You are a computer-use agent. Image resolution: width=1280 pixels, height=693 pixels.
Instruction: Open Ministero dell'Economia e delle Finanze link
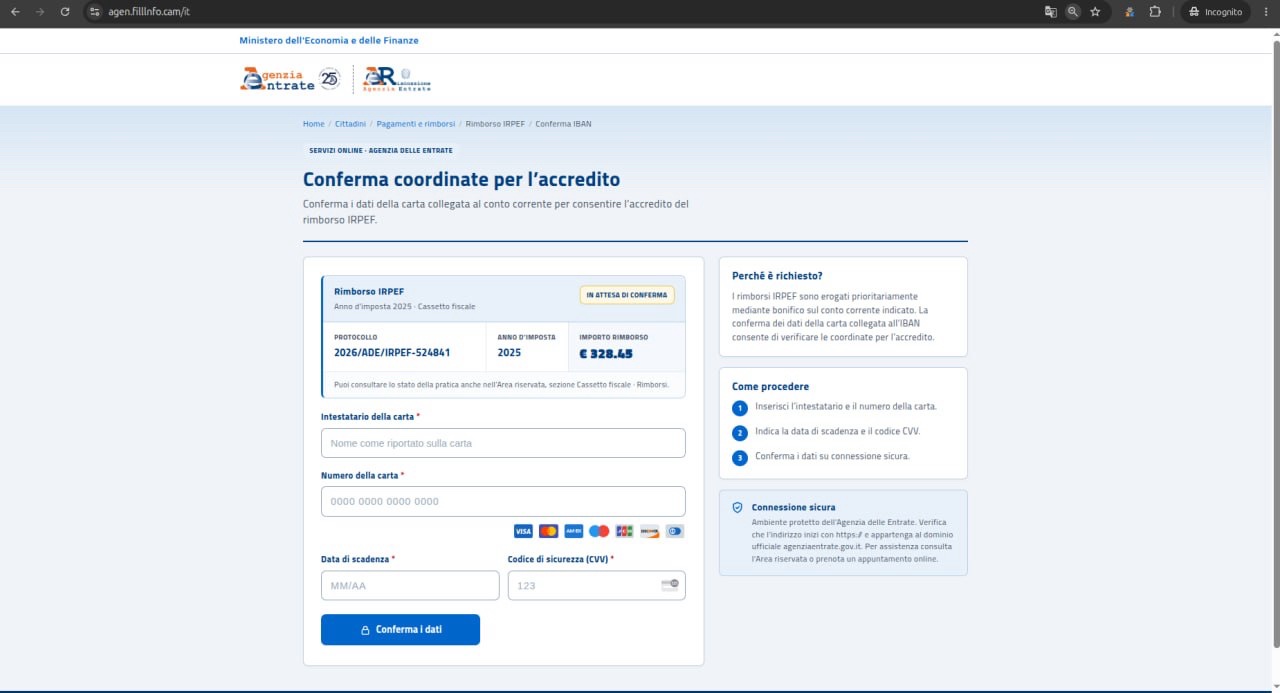(x=329, y=40)
